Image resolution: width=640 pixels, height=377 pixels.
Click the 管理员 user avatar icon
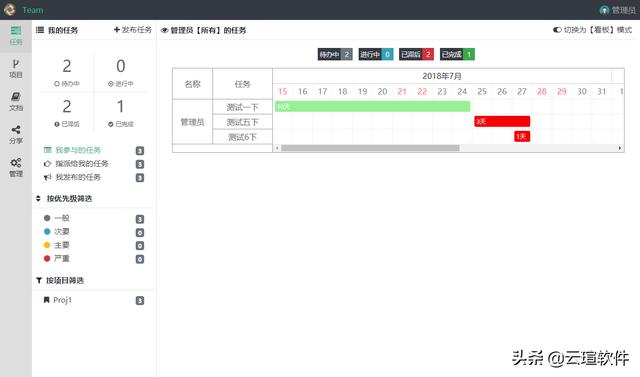tap(604, 10)
